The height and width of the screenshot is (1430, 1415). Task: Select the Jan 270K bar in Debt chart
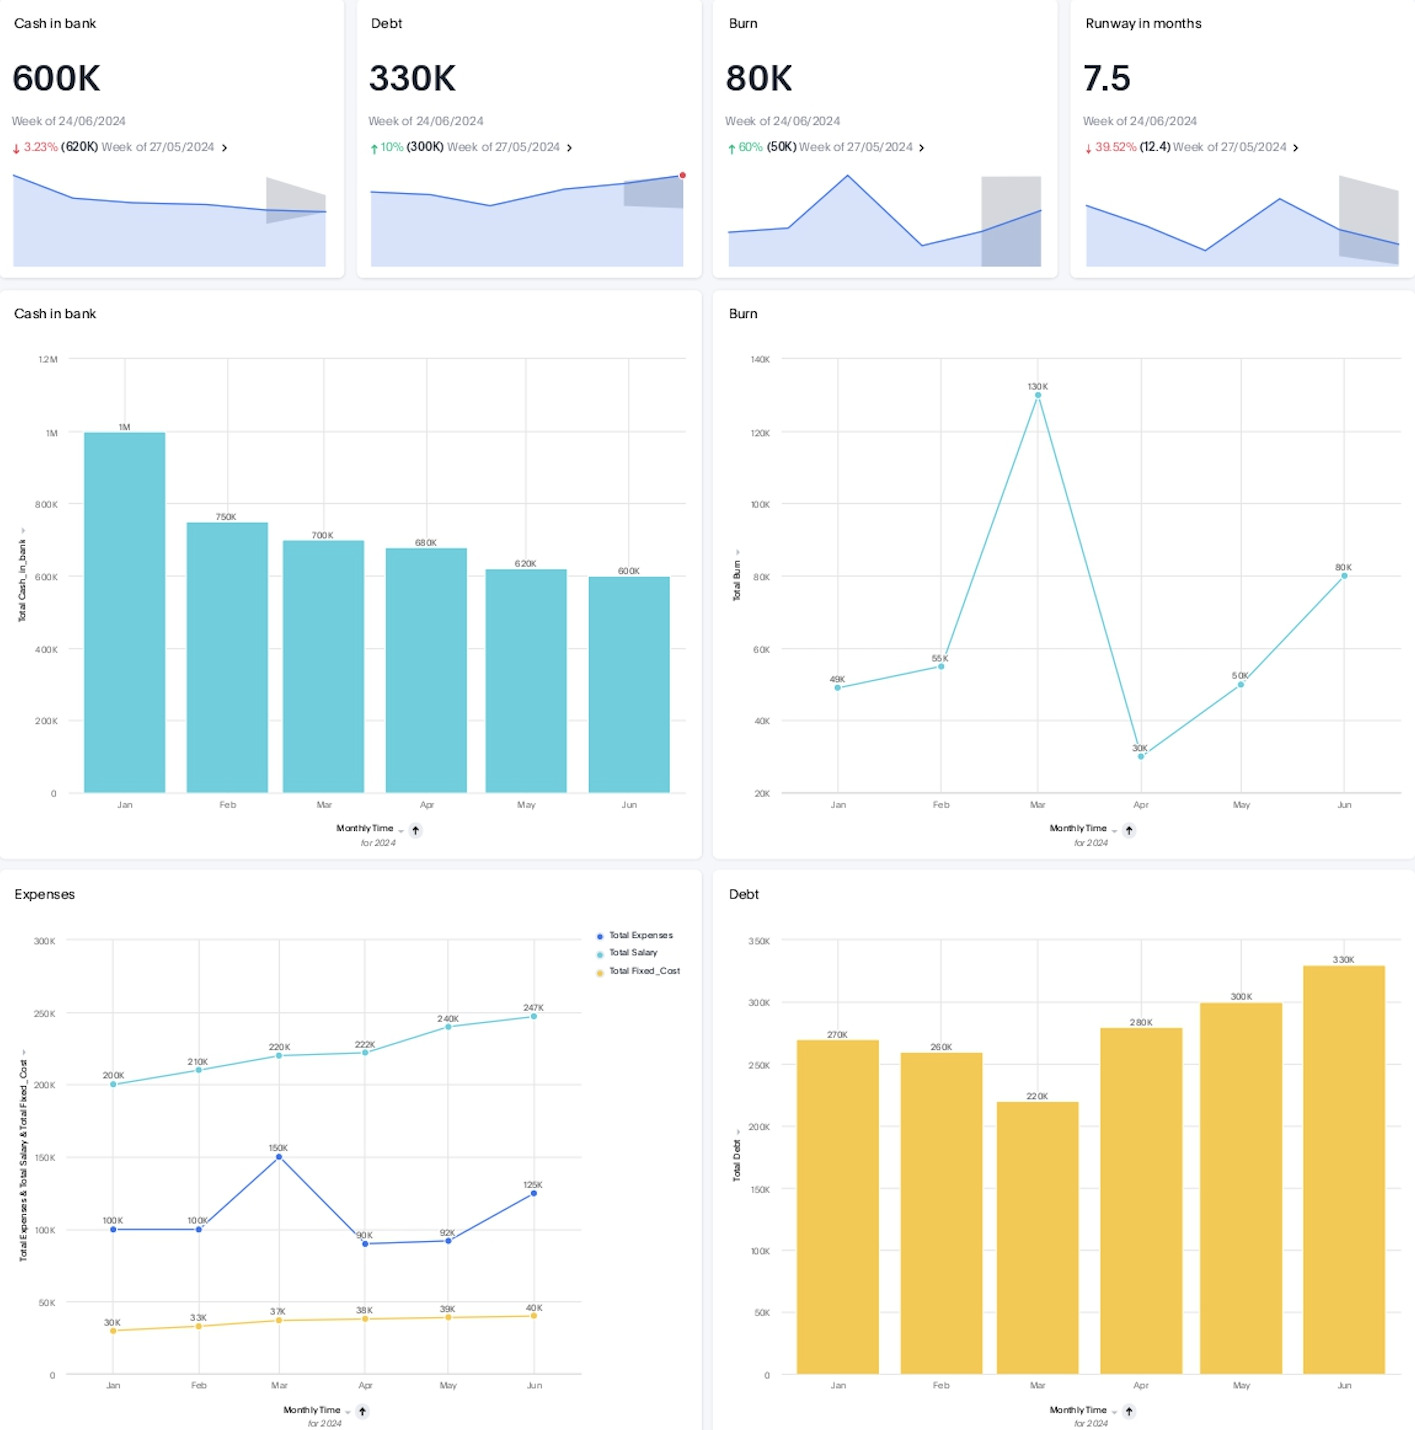(x=838, y=1207)
